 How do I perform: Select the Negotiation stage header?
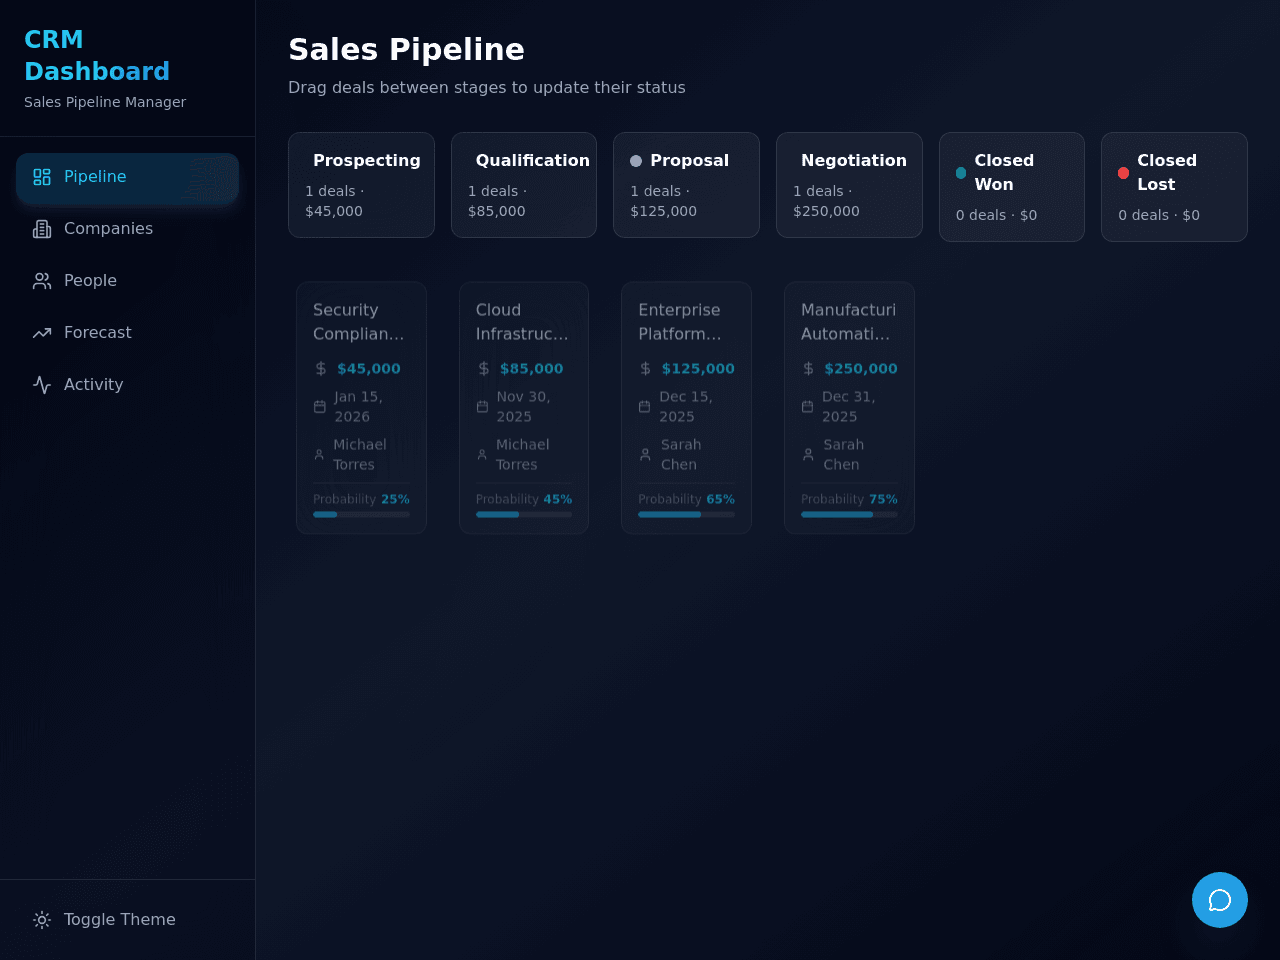849,185
